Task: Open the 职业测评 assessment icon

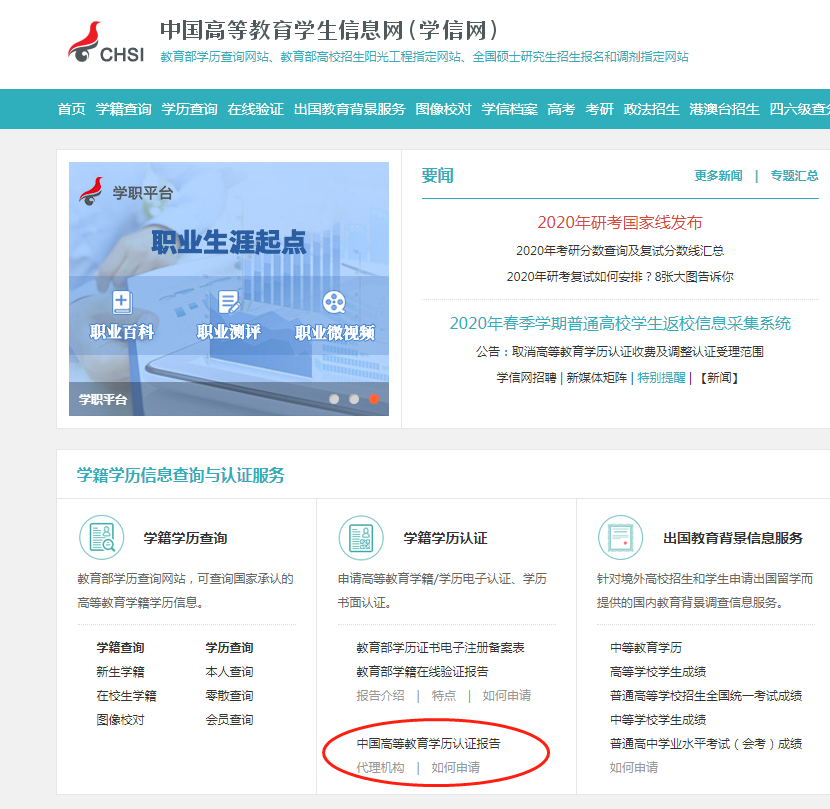Action: click(x=228, y=302)
